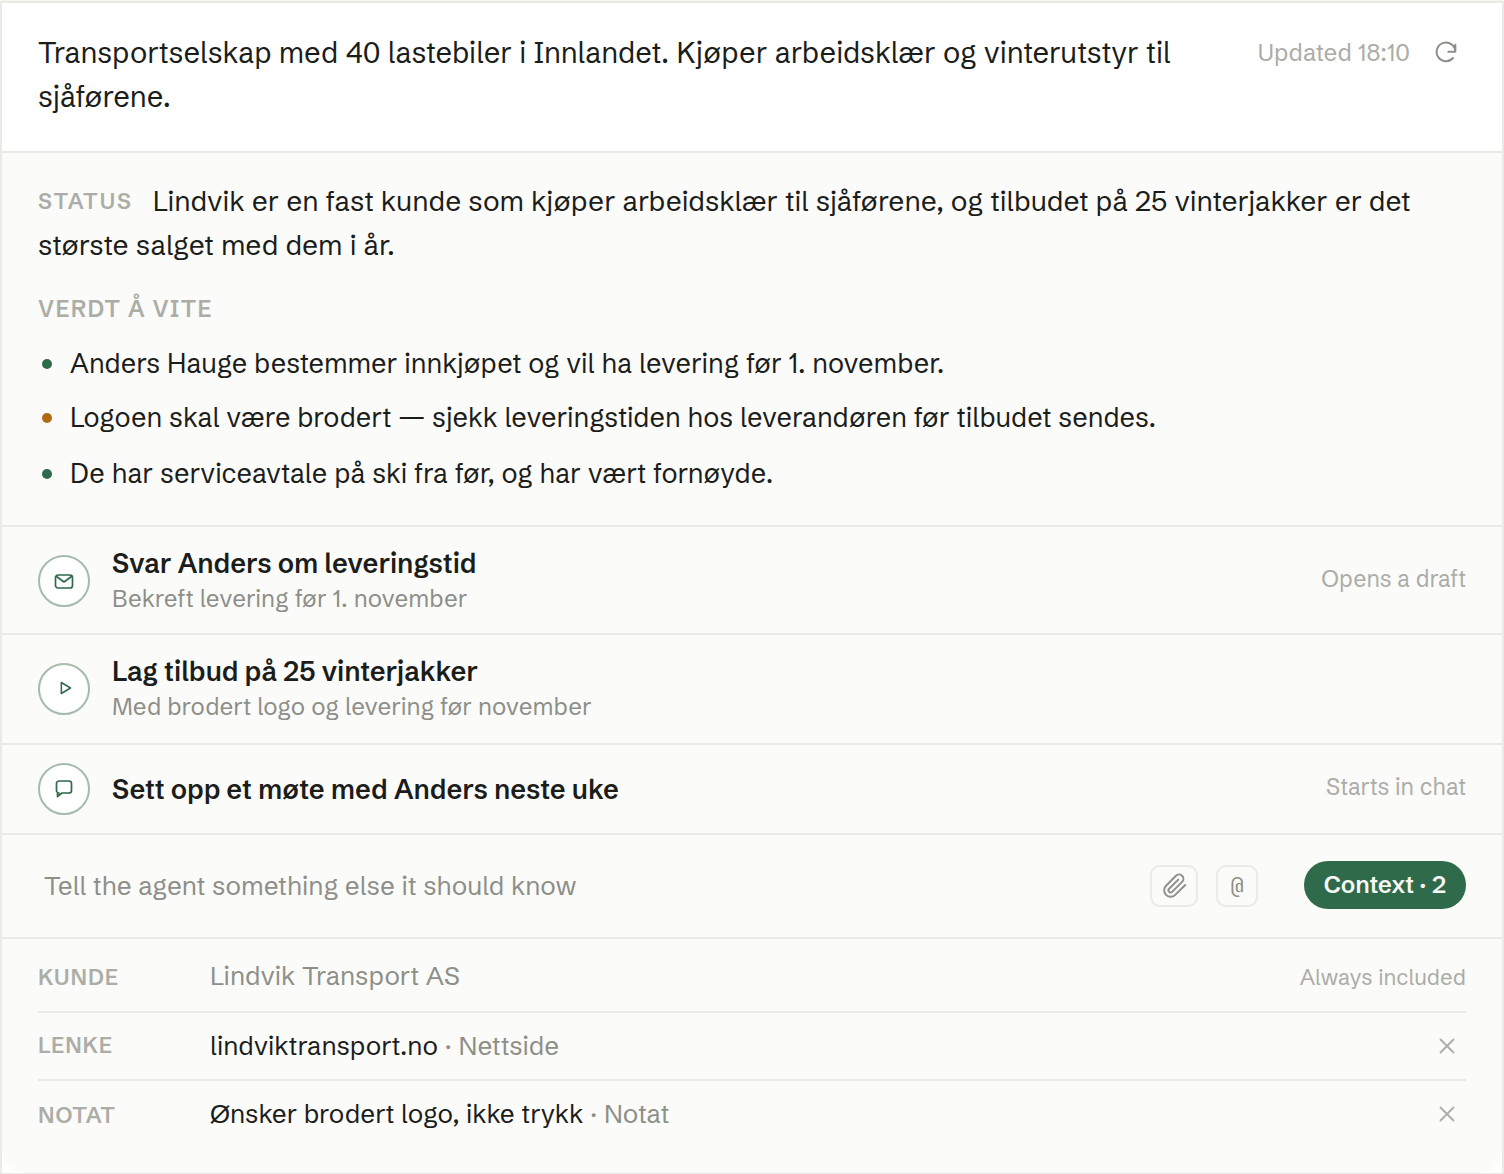1504x1174 pixels.
Task: Click the paperclip attachment icon
Action: coord(1174,886)
